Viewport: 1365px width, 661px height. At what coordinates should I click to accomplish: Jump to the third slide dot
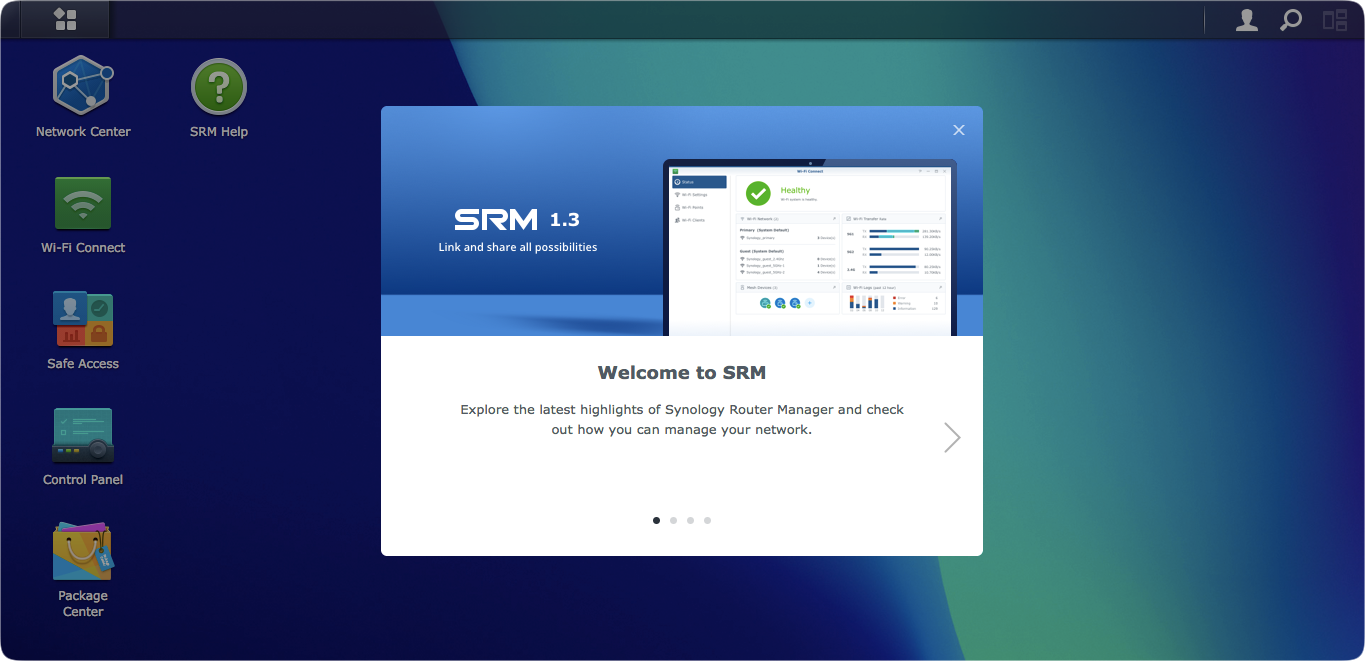click(690, 520)
